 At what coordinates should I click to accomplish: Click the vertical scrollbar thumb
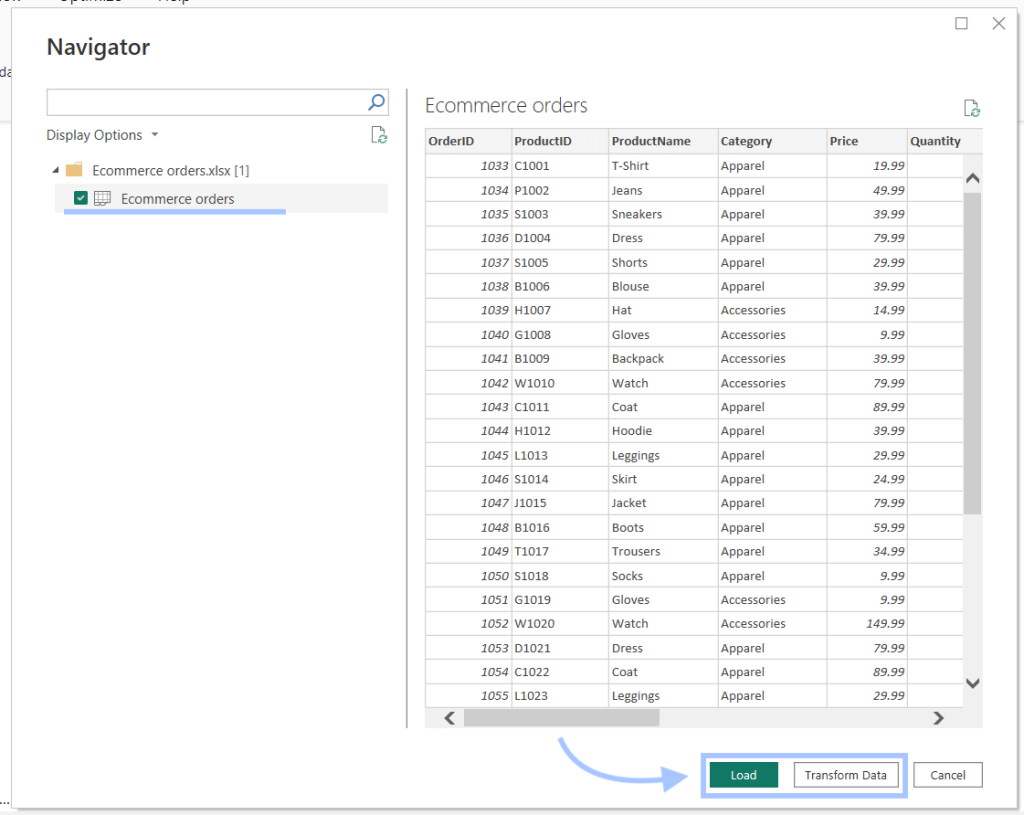(972, 353)
